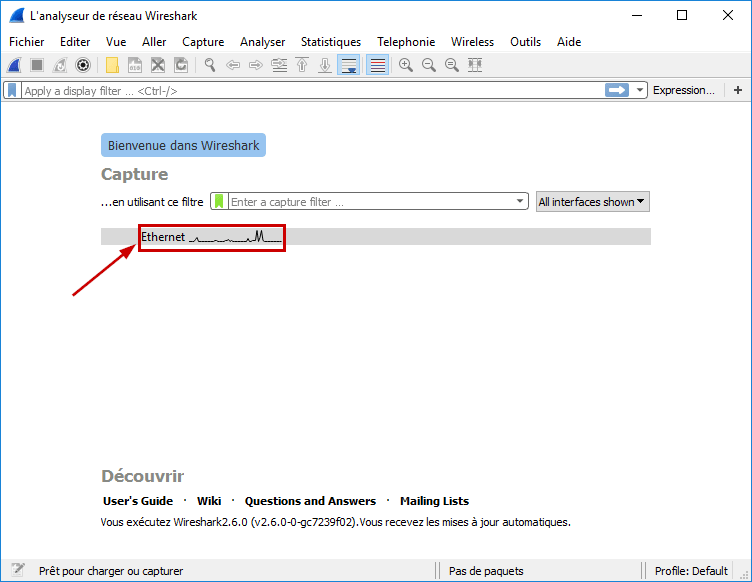Image resolution: width=752 pixels, height=582 pixels.
Task: Add a filter button with plus
Action: (x=738, y=90)
